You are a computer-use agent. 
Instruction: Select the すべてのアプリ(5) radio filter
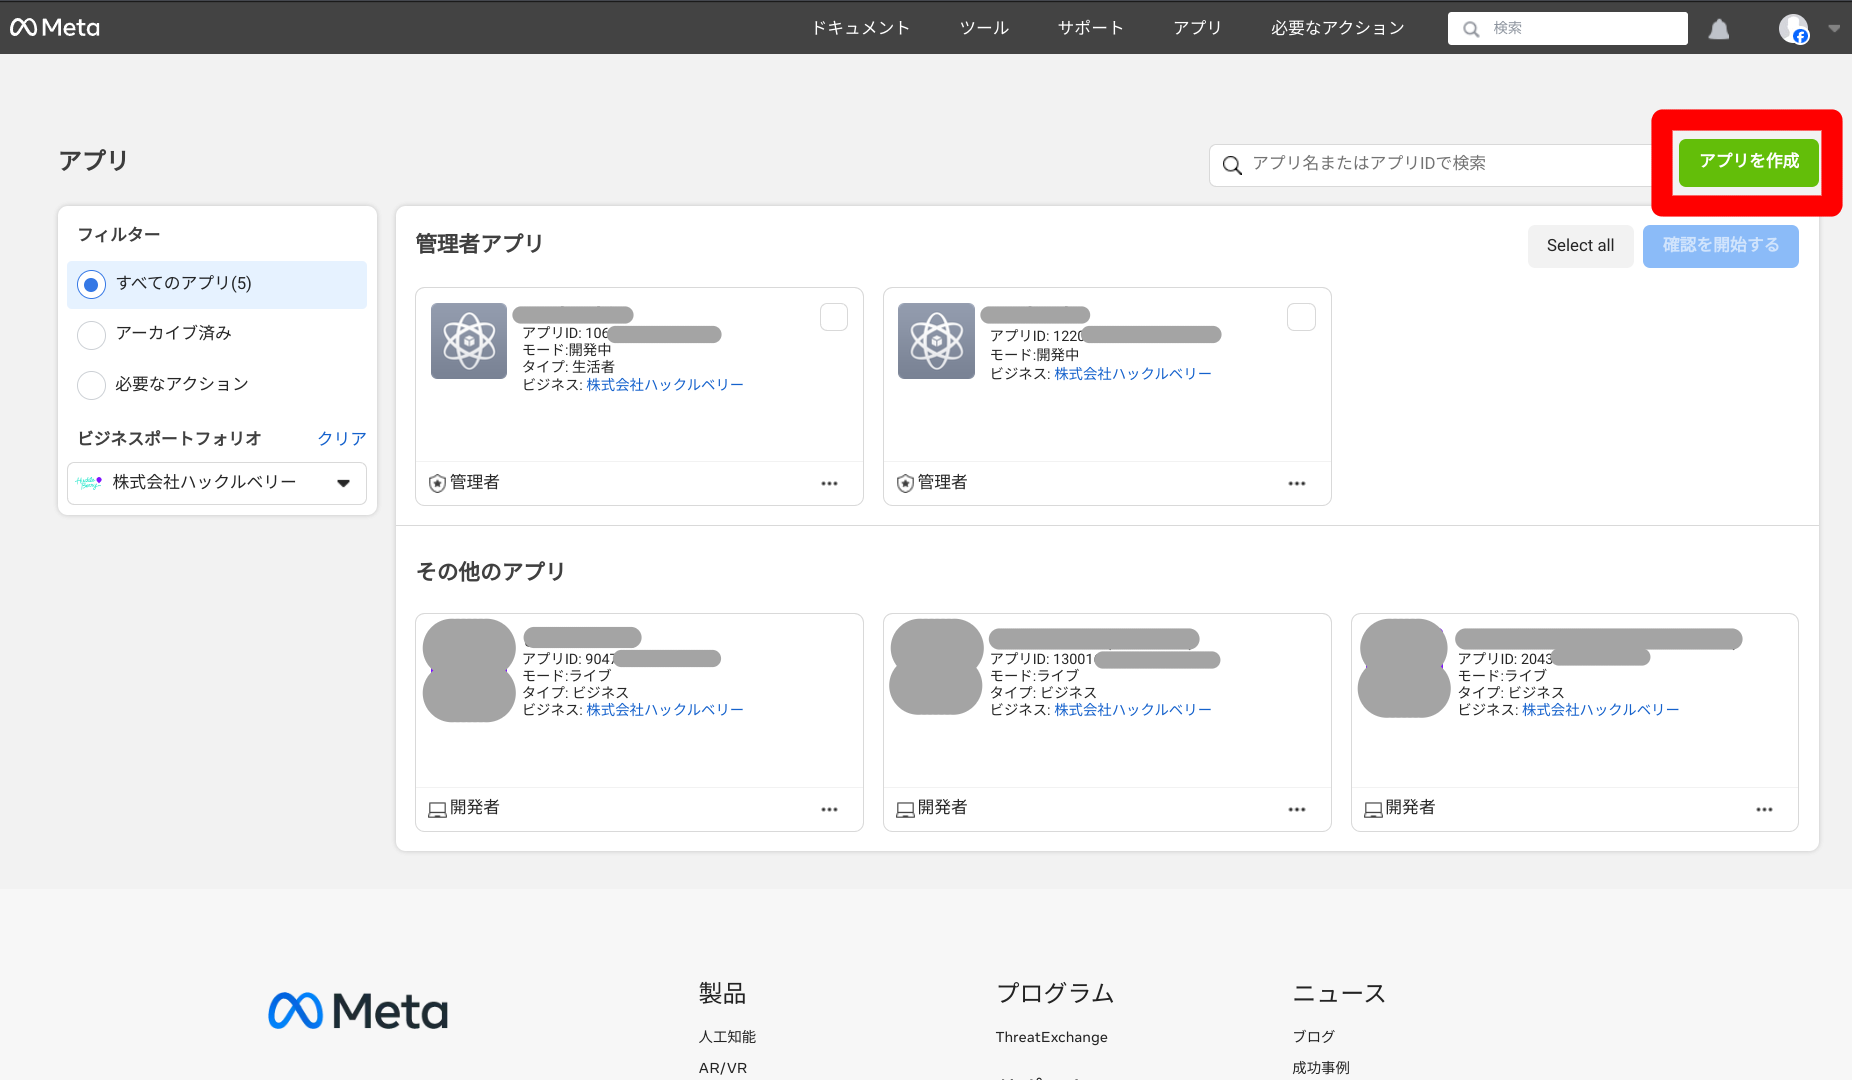click(92, 285)
